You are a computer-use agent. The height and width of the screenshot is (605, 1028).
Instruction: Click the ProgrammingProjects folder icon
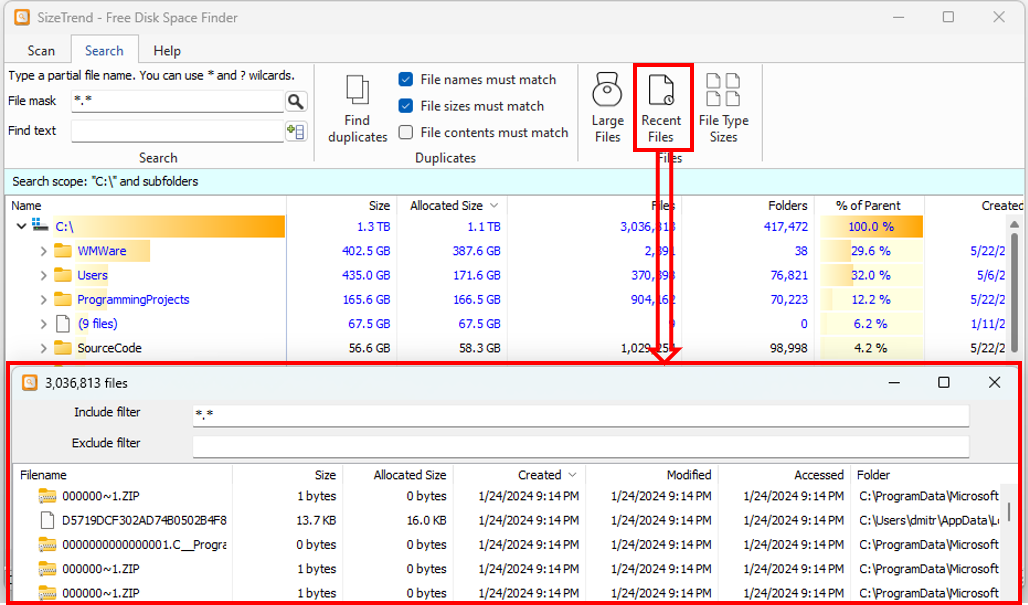[63, 299]
